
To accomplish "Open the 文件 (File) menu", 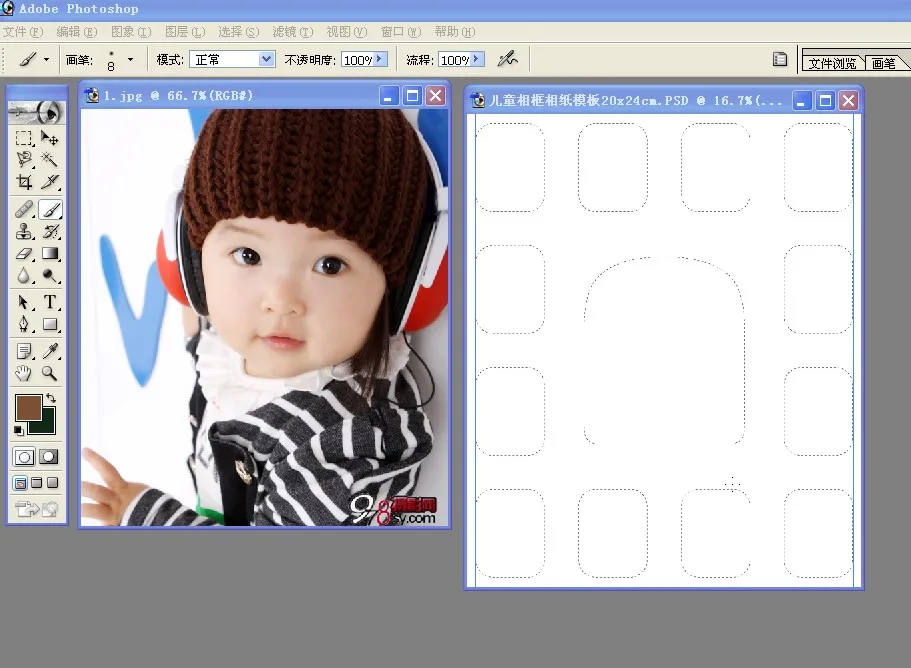I will 23,32.
